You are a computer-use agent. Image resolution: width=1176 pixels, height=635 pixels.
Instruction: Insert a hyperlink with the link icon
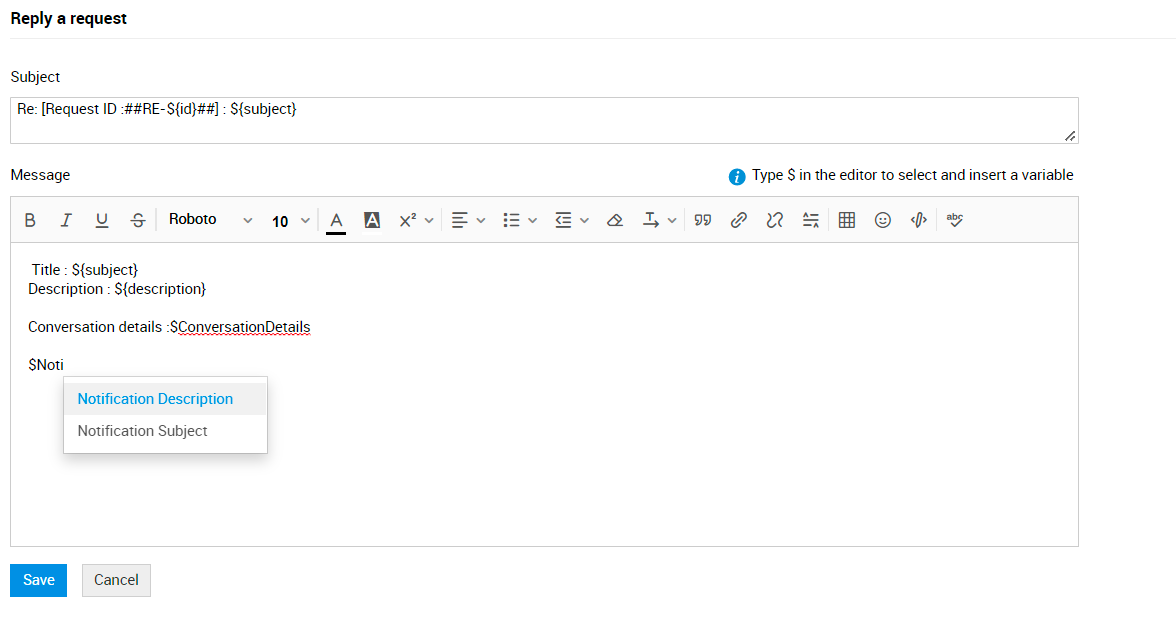(739, 220)
